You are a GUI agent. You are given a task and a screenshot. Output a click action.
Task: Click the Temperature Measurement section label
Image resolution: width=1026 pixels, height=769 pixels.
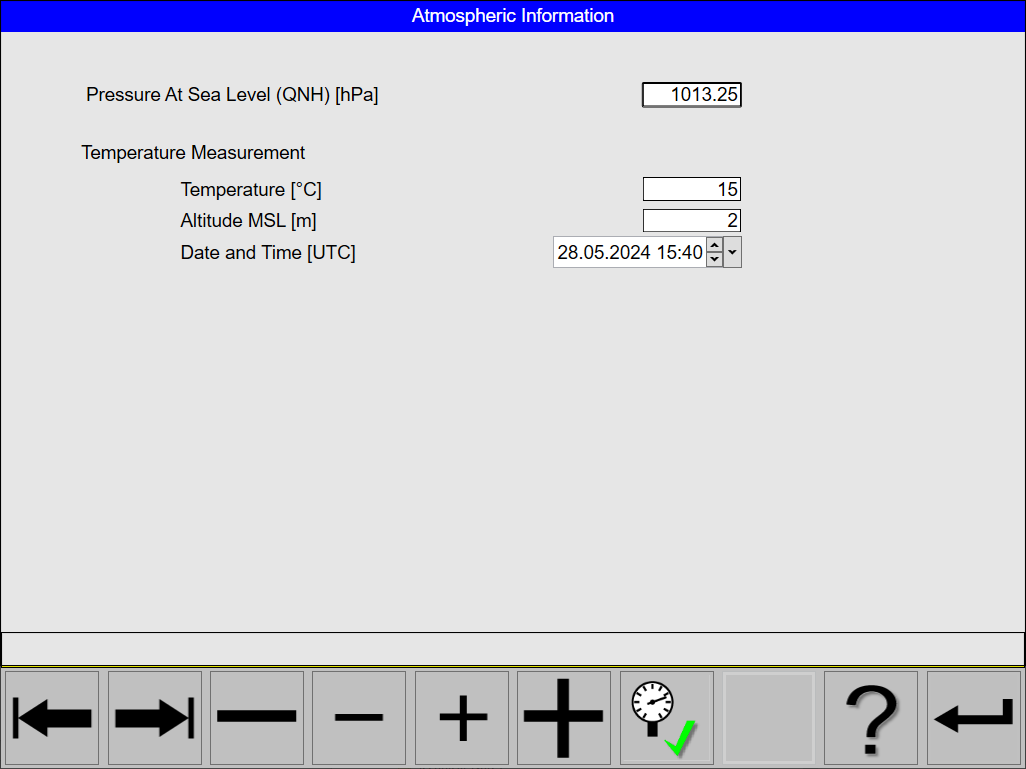pos(193,152)
